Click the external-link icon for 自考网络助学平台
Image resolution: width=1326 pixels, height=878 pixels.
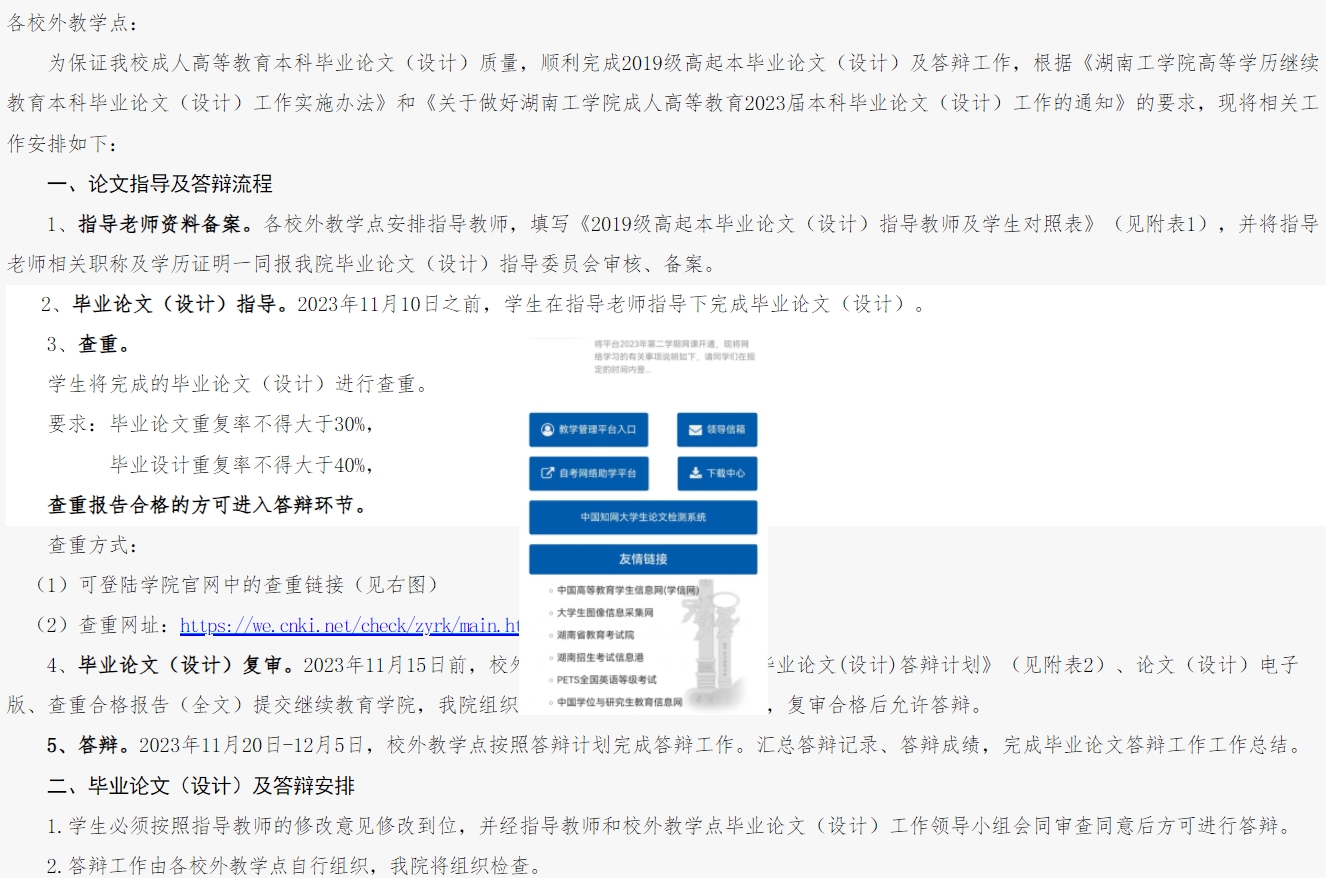(x=547, y=473)
